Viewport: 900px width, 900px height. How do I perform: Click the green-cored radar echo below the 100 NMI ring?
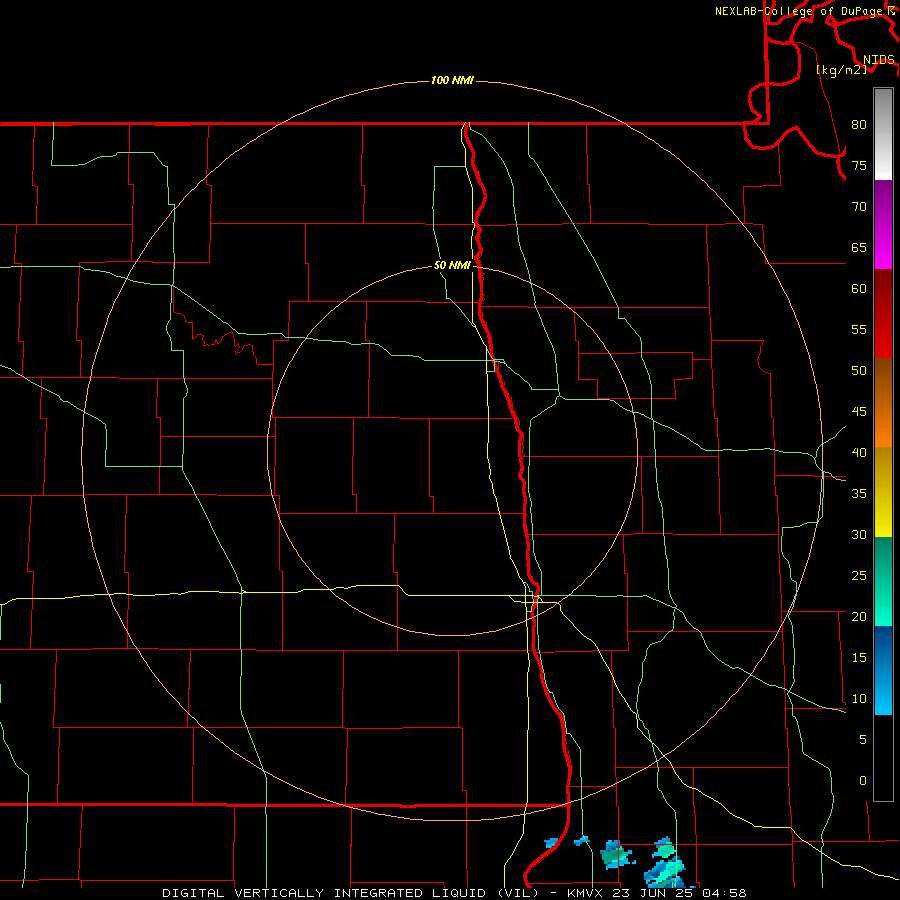tap(616, 854)
